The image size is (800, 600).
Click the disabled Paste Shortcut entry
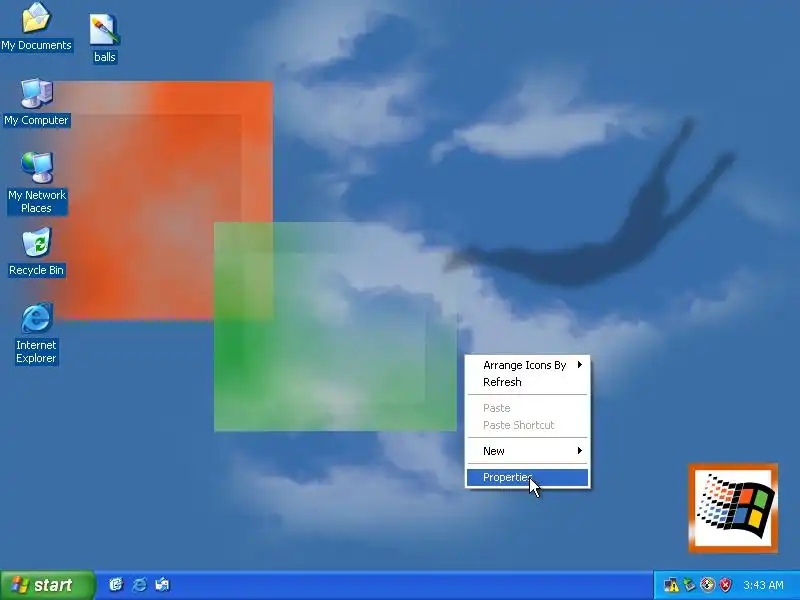[528, 425]
